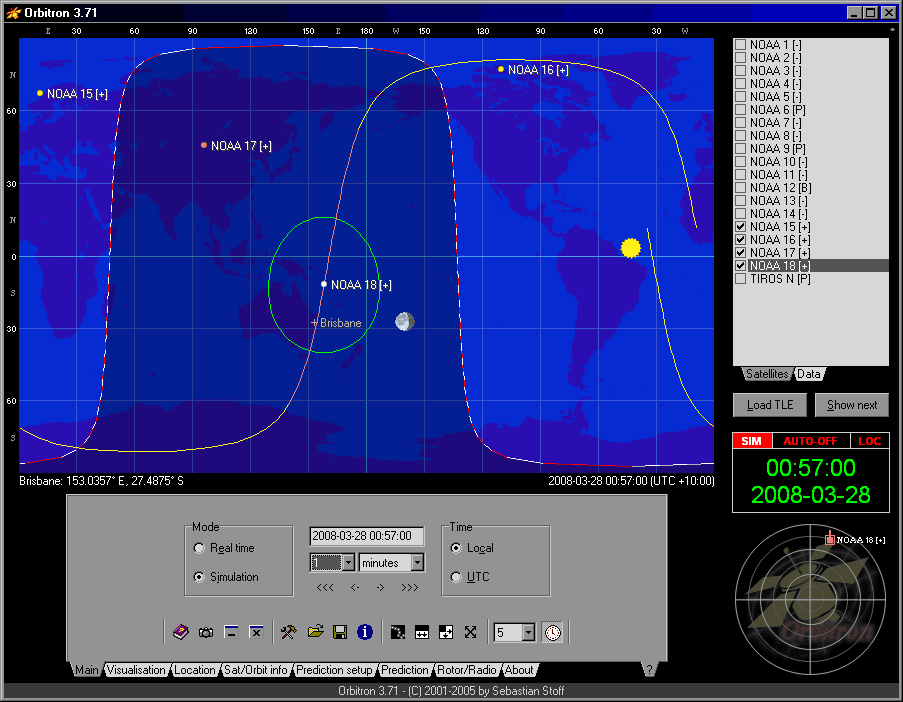Screen dimensions: 903x702
Task: Toggle full screen with crossed-arrows icon
Action: click(470, 632)
